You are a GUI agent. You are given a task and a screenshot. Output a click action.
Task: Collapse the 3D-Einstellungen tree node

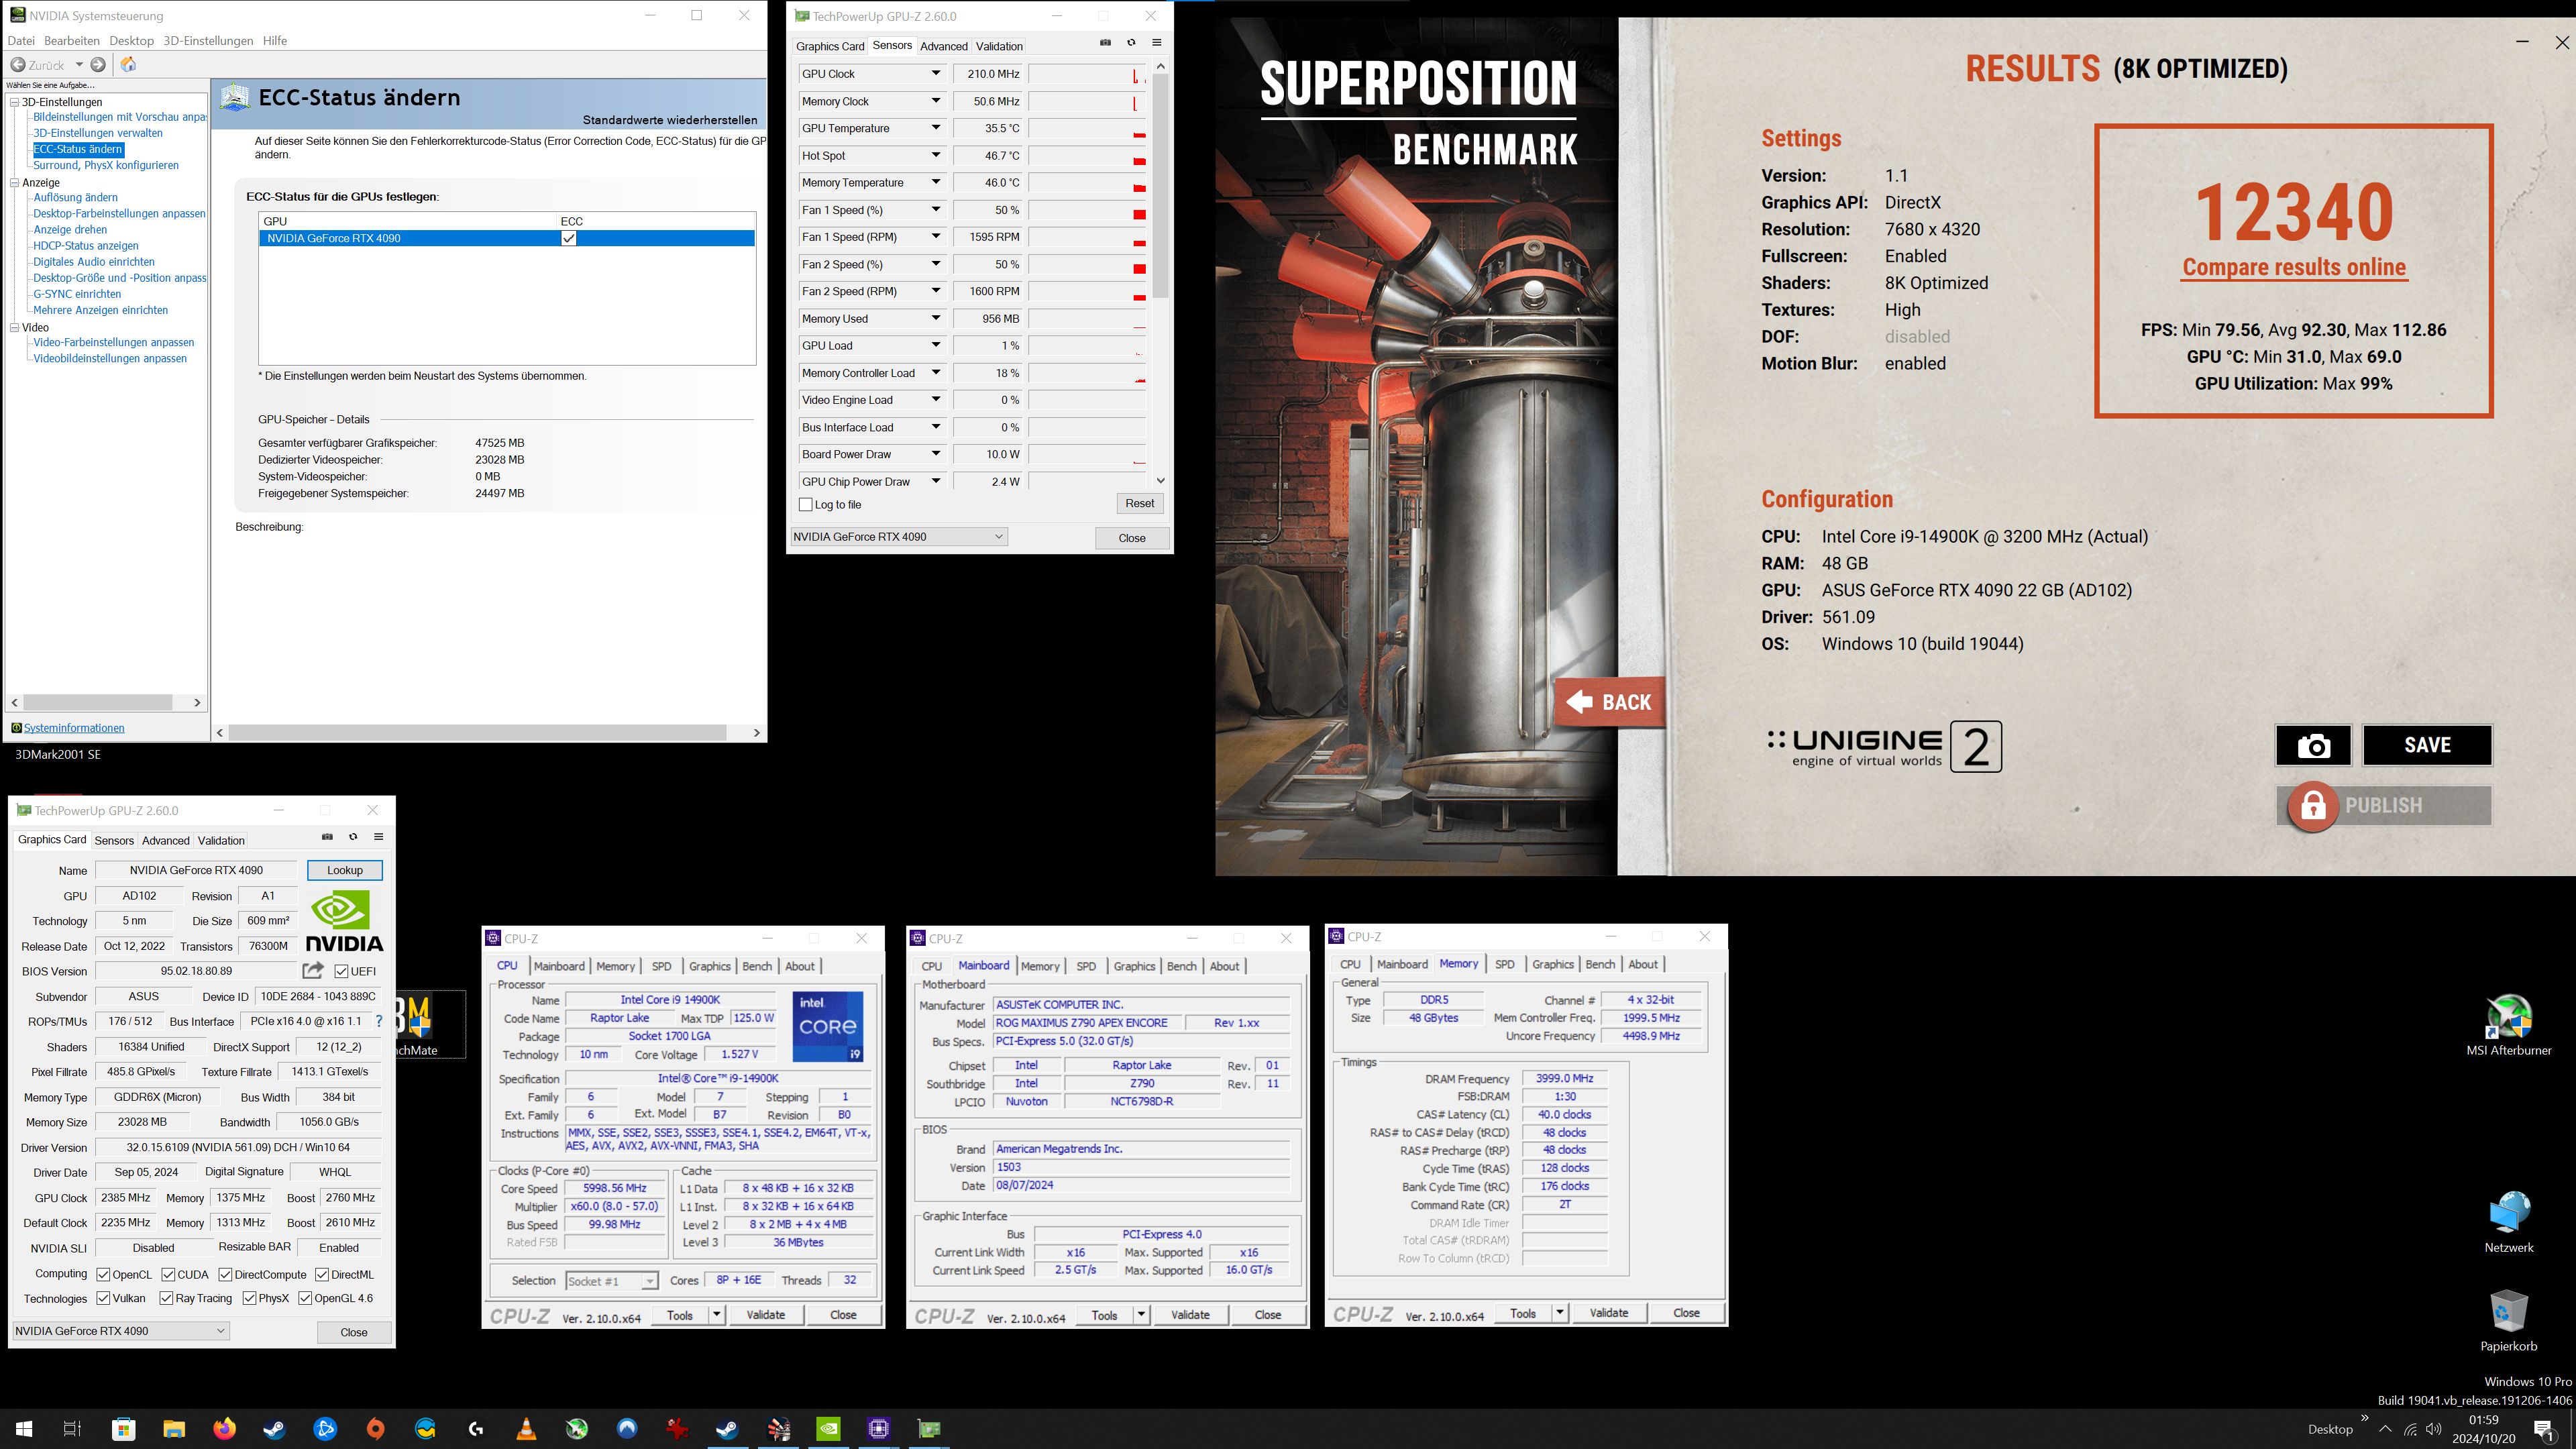[x=15, y=102]
